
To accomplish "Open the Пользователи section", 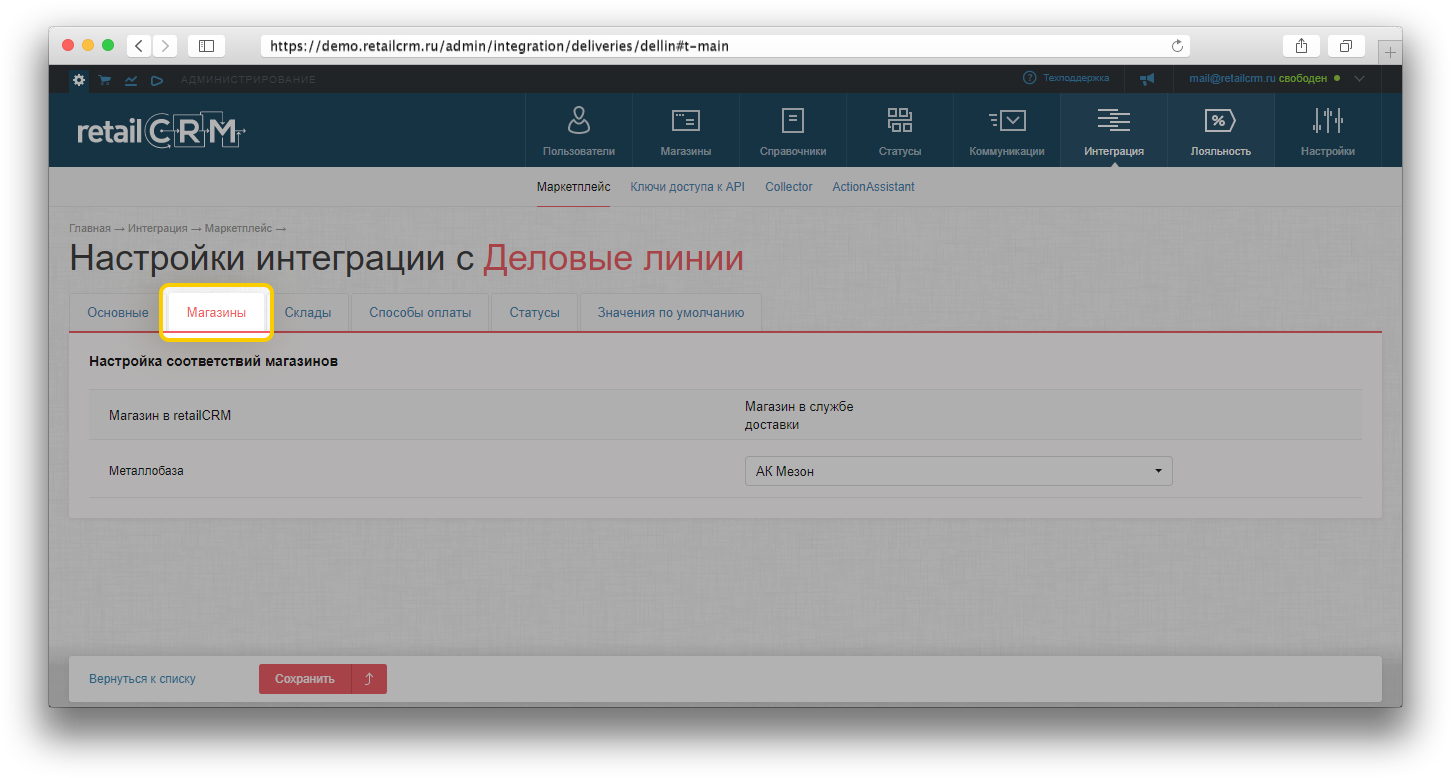I will tap(579, 131).
